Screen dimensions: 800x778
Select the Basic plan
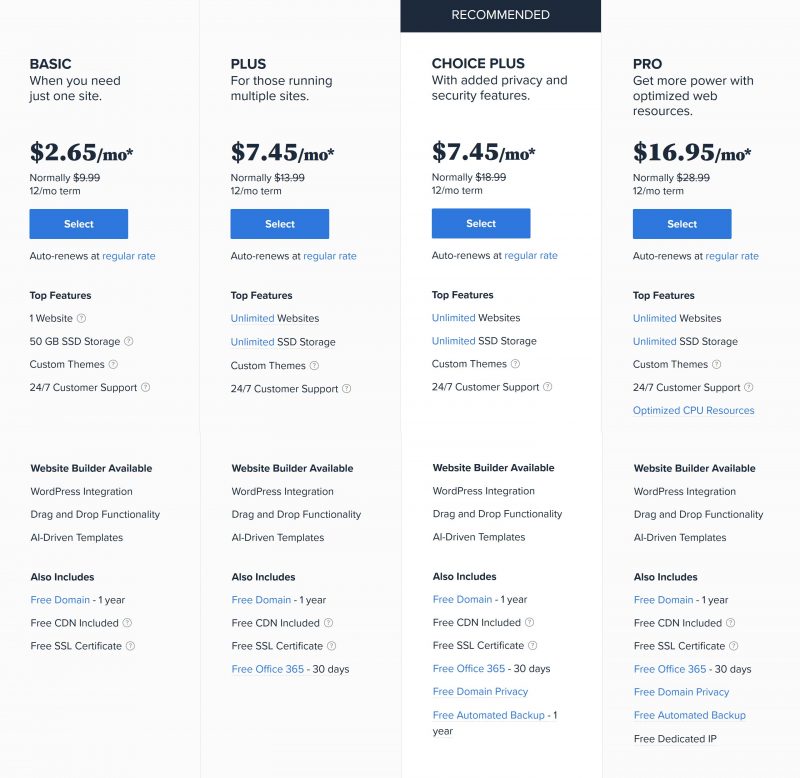pos(79,224)
